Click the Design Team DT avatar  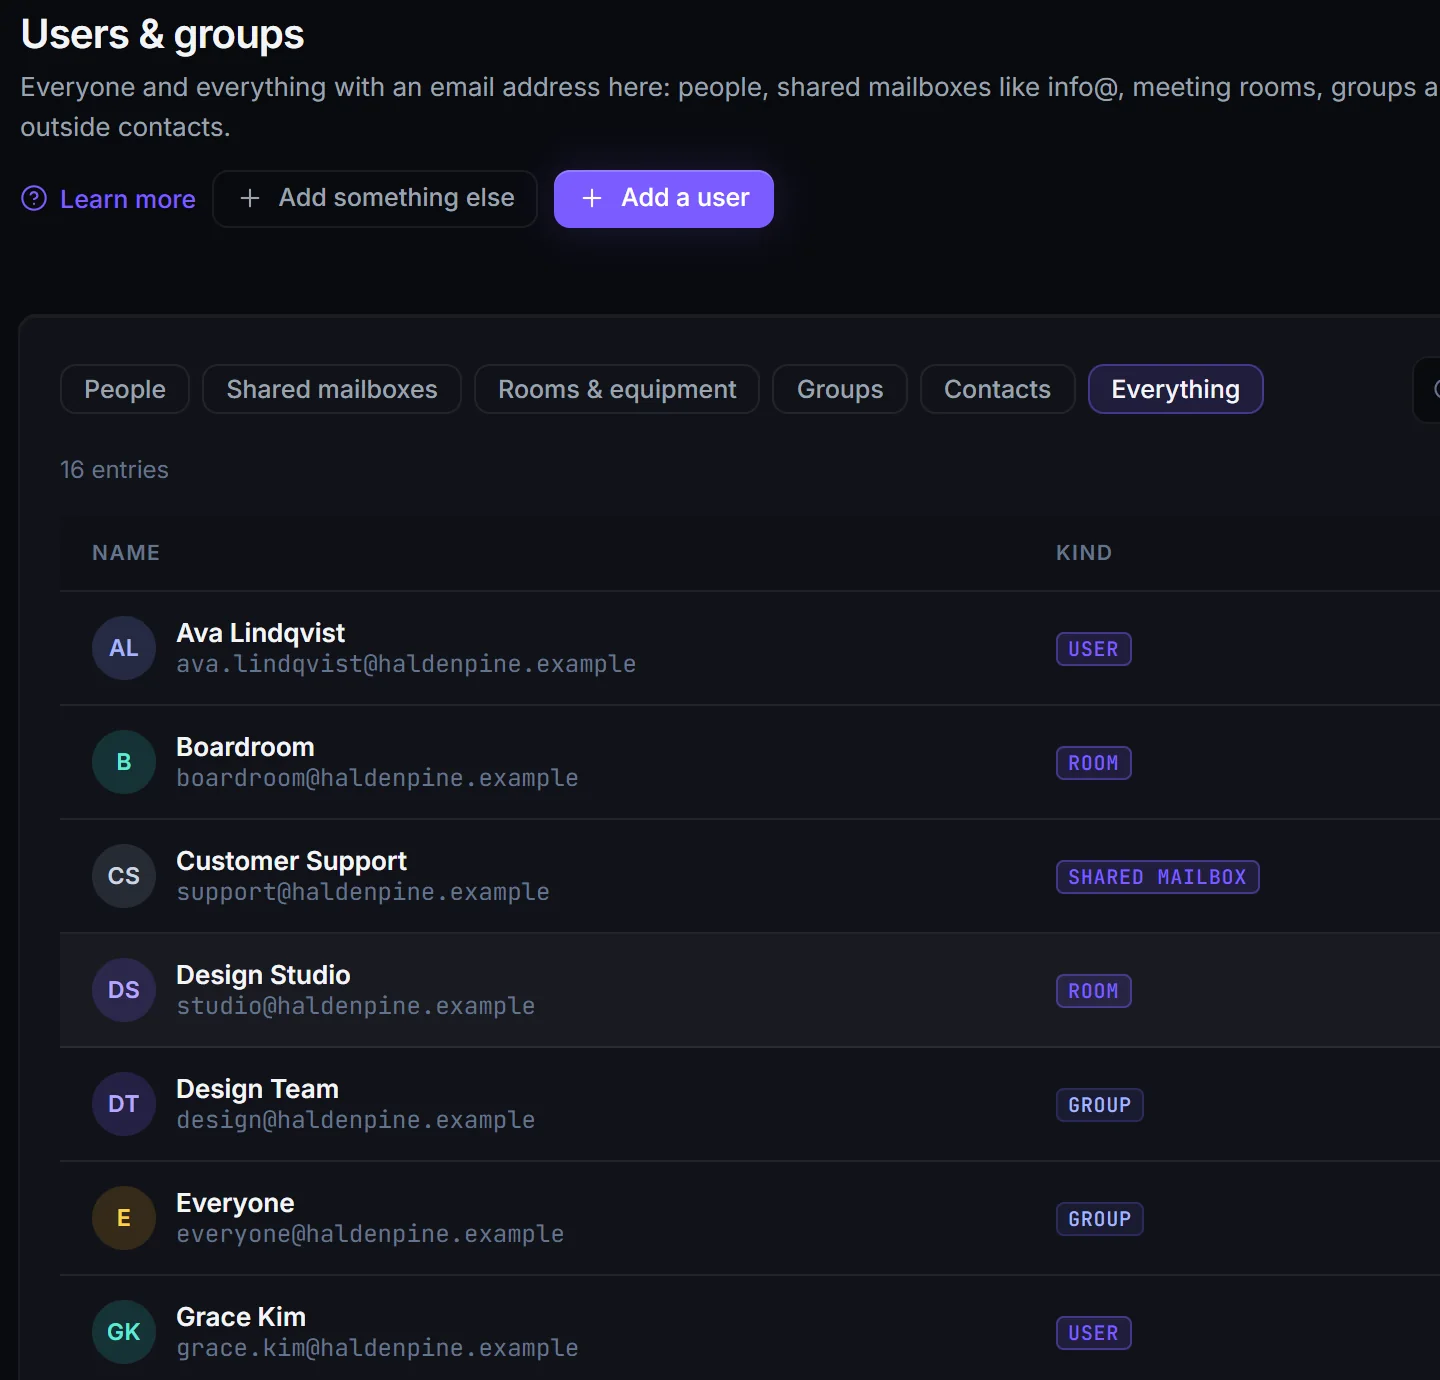coord(124,1104)
